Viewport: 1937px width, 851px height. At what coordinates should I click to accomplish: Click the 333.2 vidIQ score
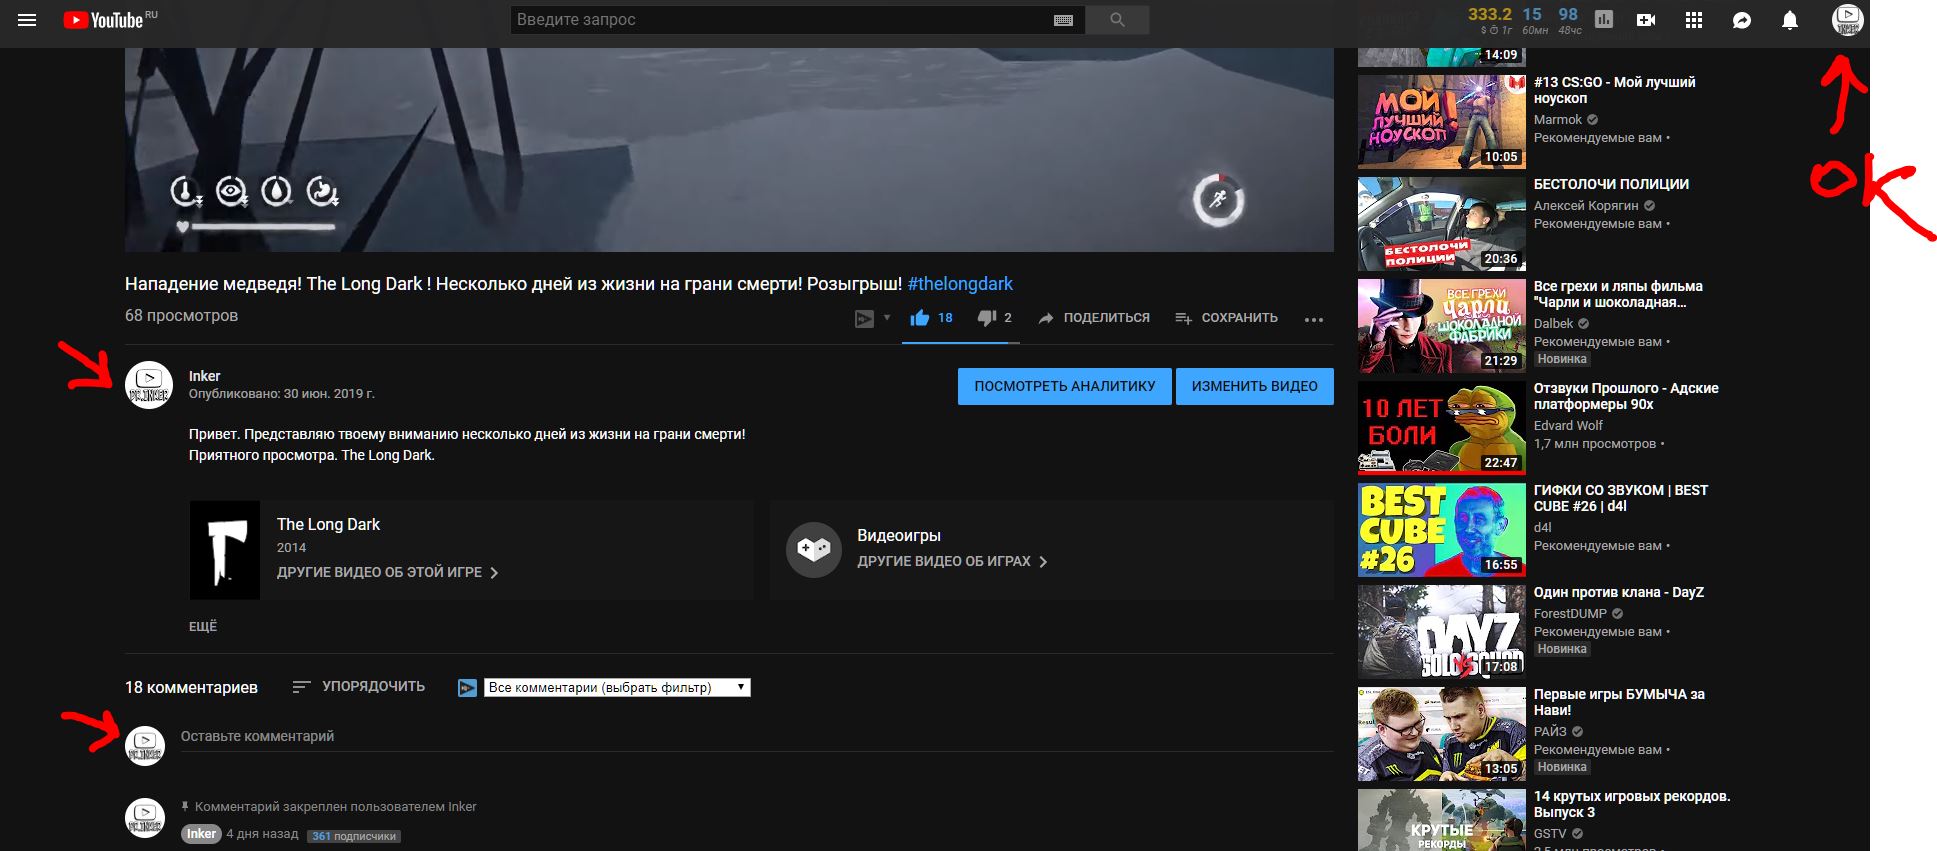1489,14
